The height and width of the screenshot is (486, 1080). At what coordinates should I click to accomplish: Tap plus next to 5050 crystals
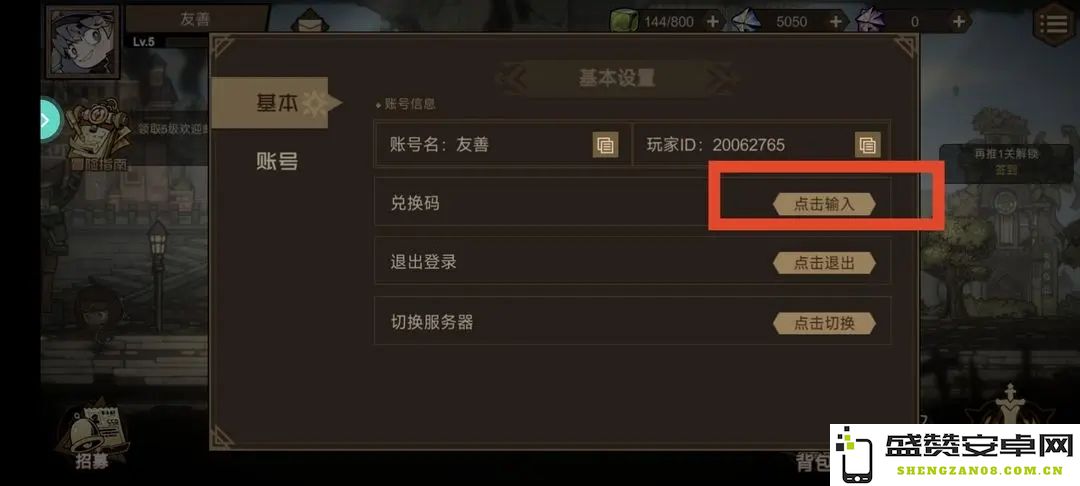(835, 21)
